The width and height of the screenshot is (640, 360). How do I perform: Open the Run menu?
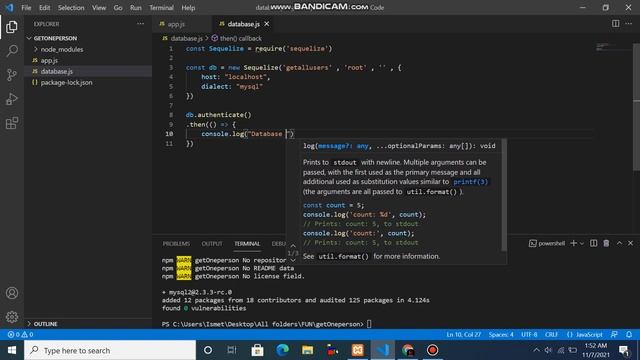click(136, 8)
